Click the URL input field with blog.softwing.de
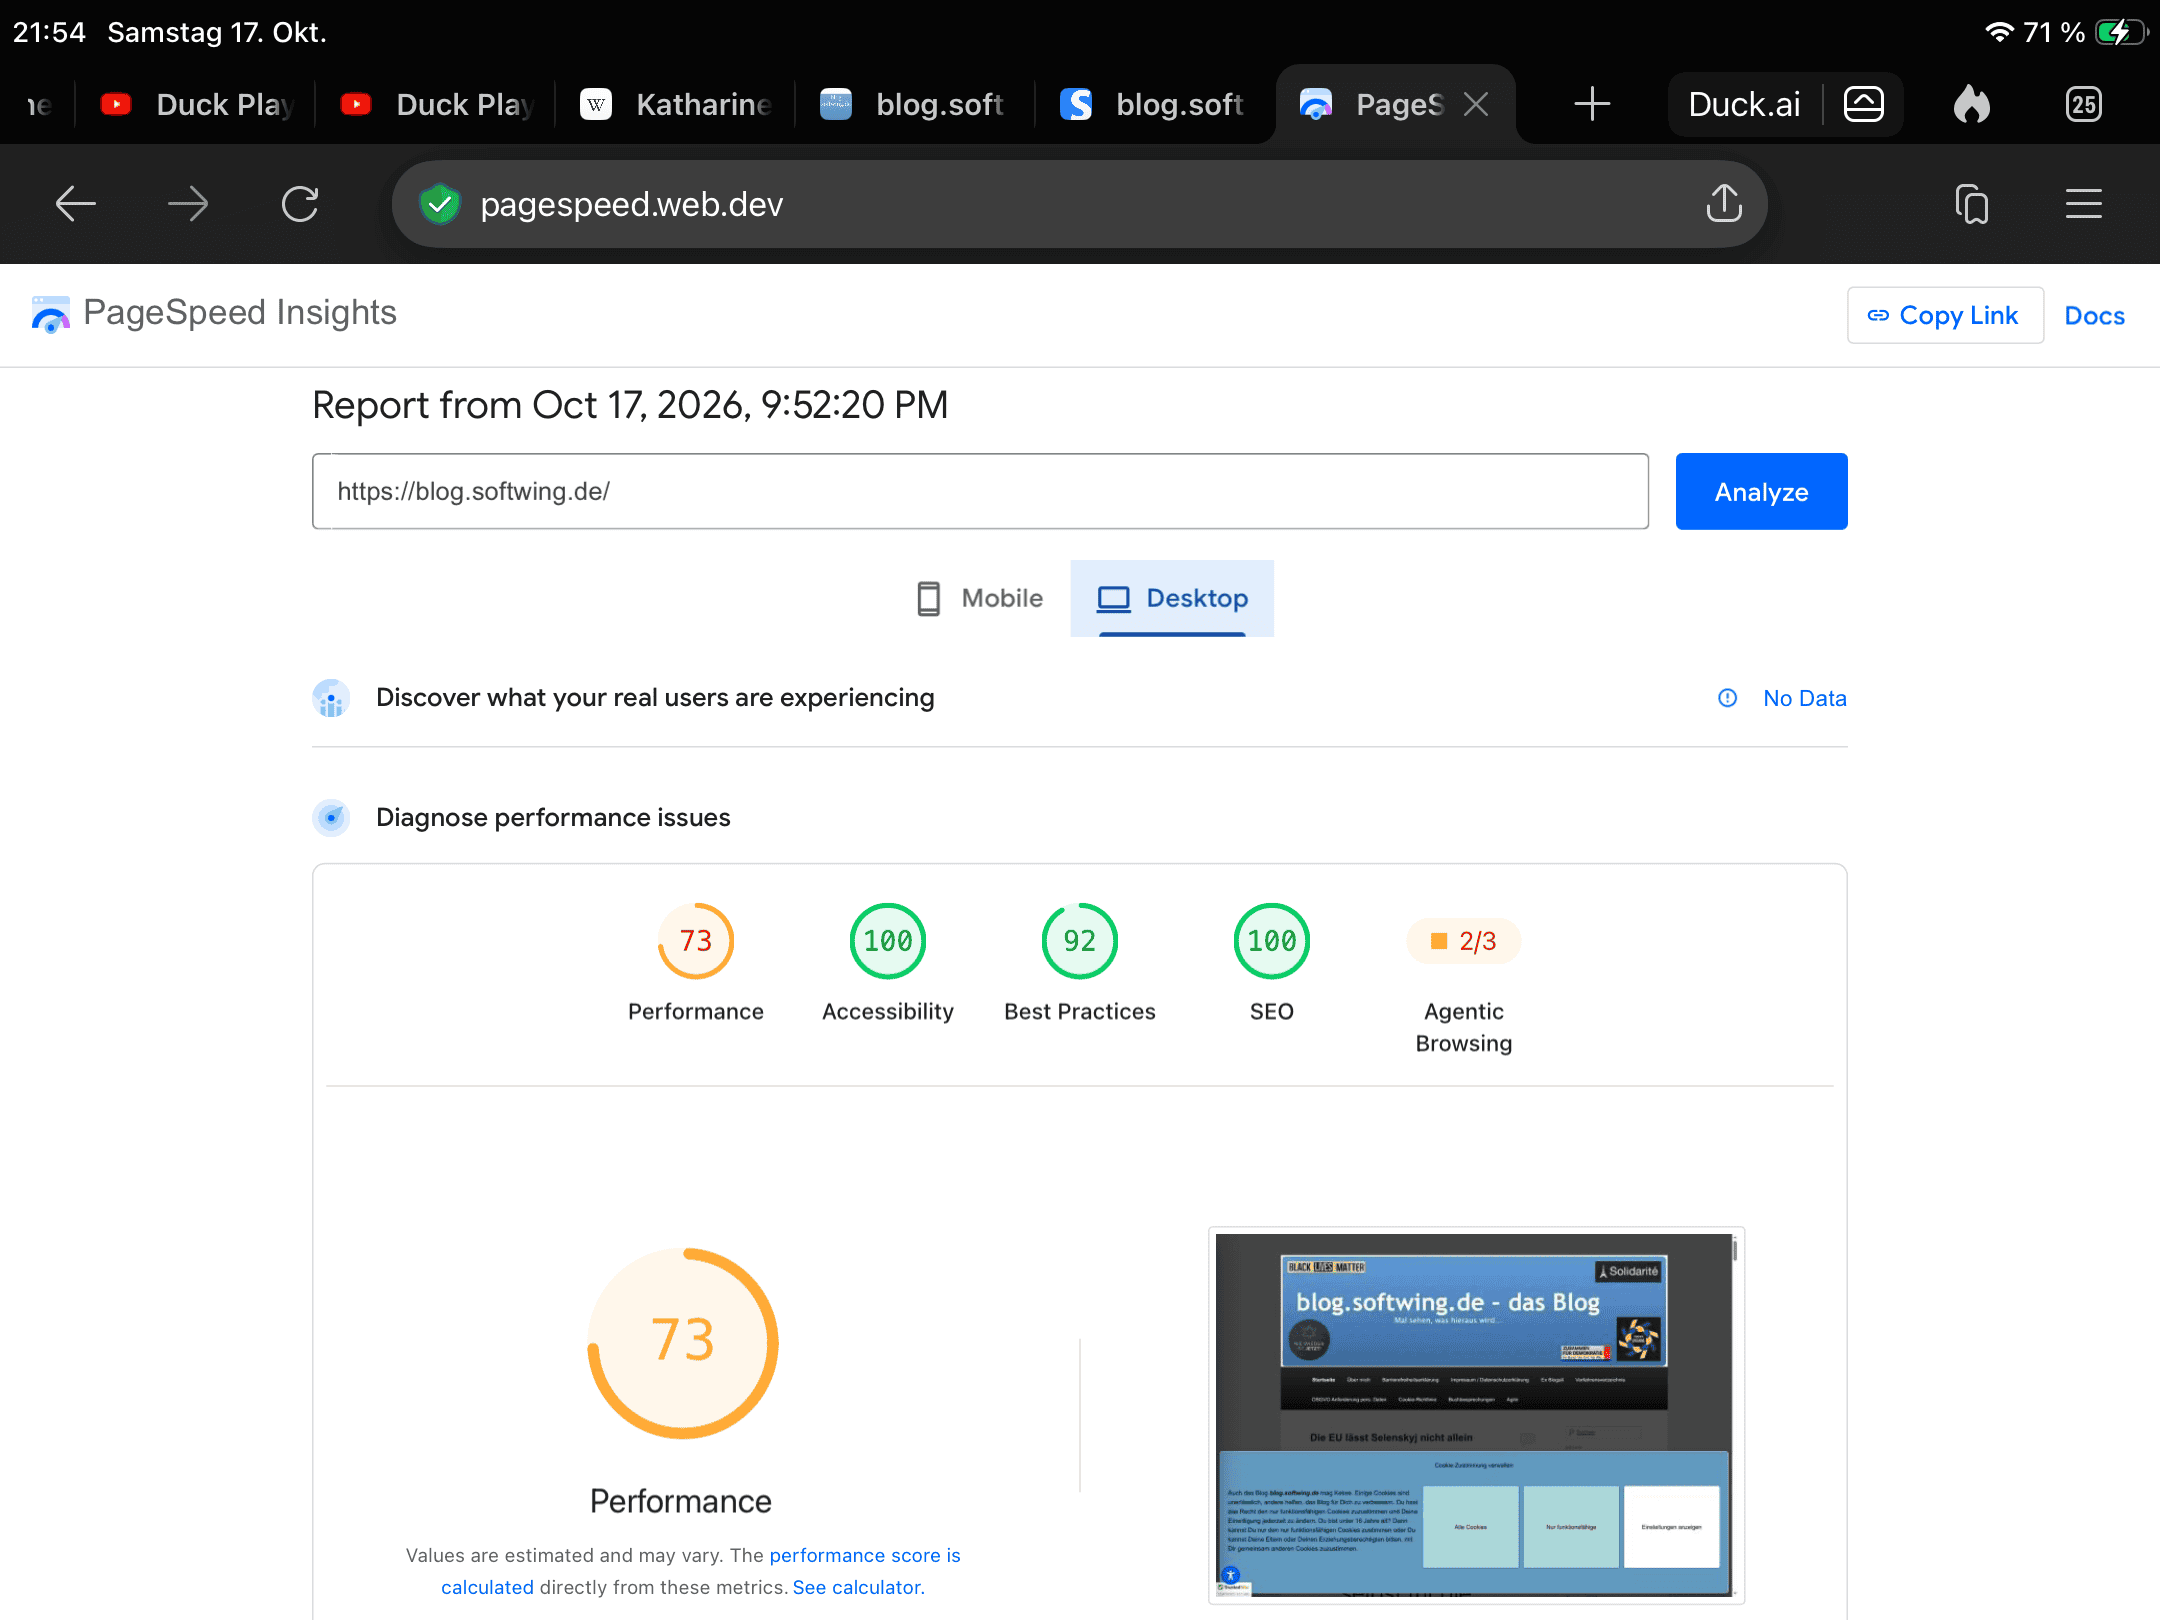Image resolution: width=2160 pixels, height=1620 pixels. coord(980,491)
